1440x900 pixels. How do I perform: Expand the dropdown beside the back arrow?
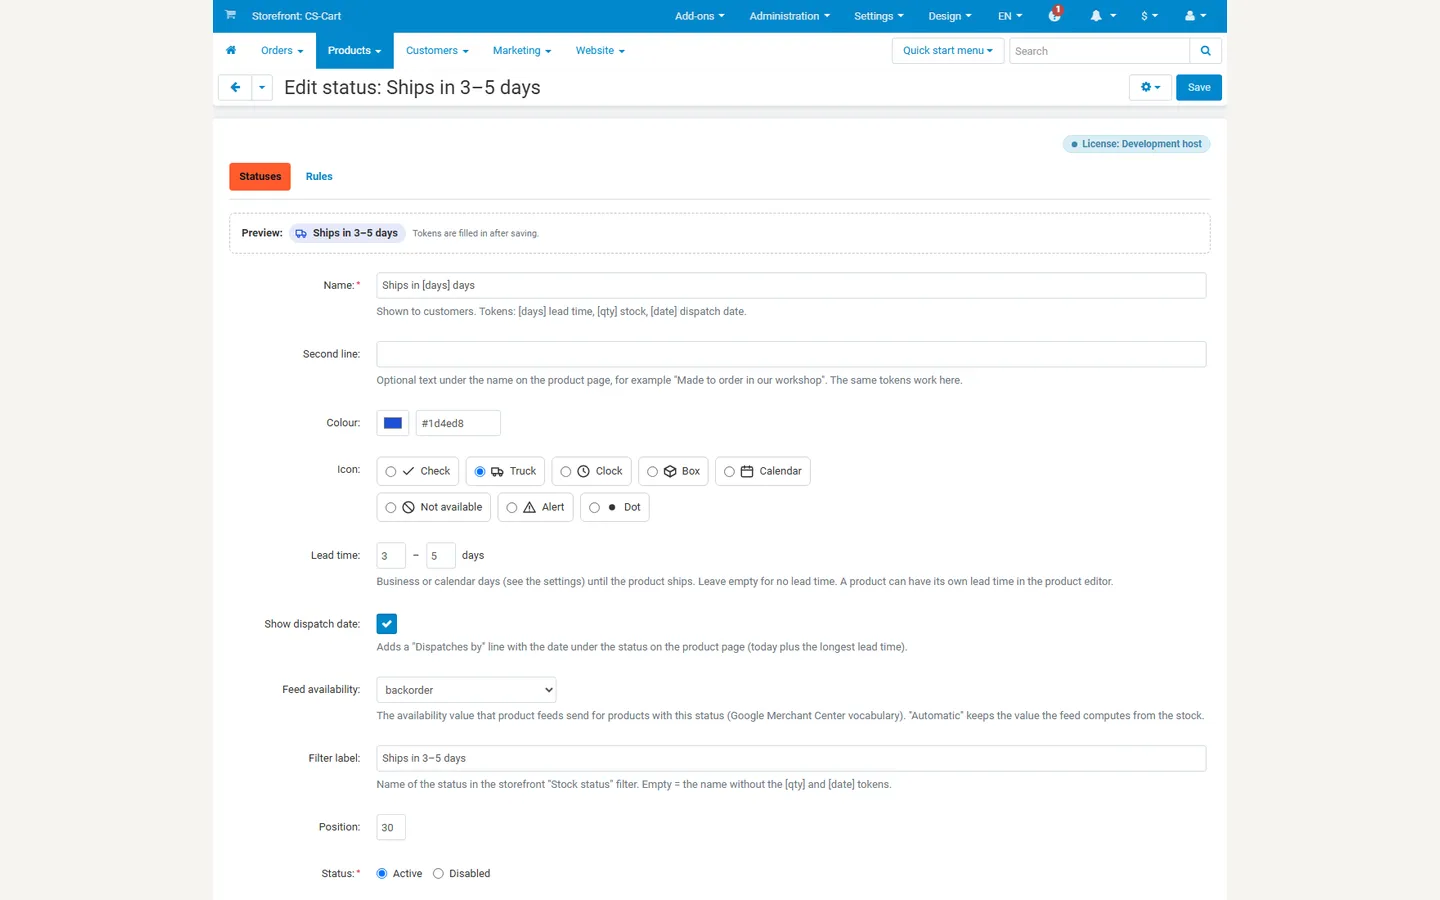click(x=262, y=88)
